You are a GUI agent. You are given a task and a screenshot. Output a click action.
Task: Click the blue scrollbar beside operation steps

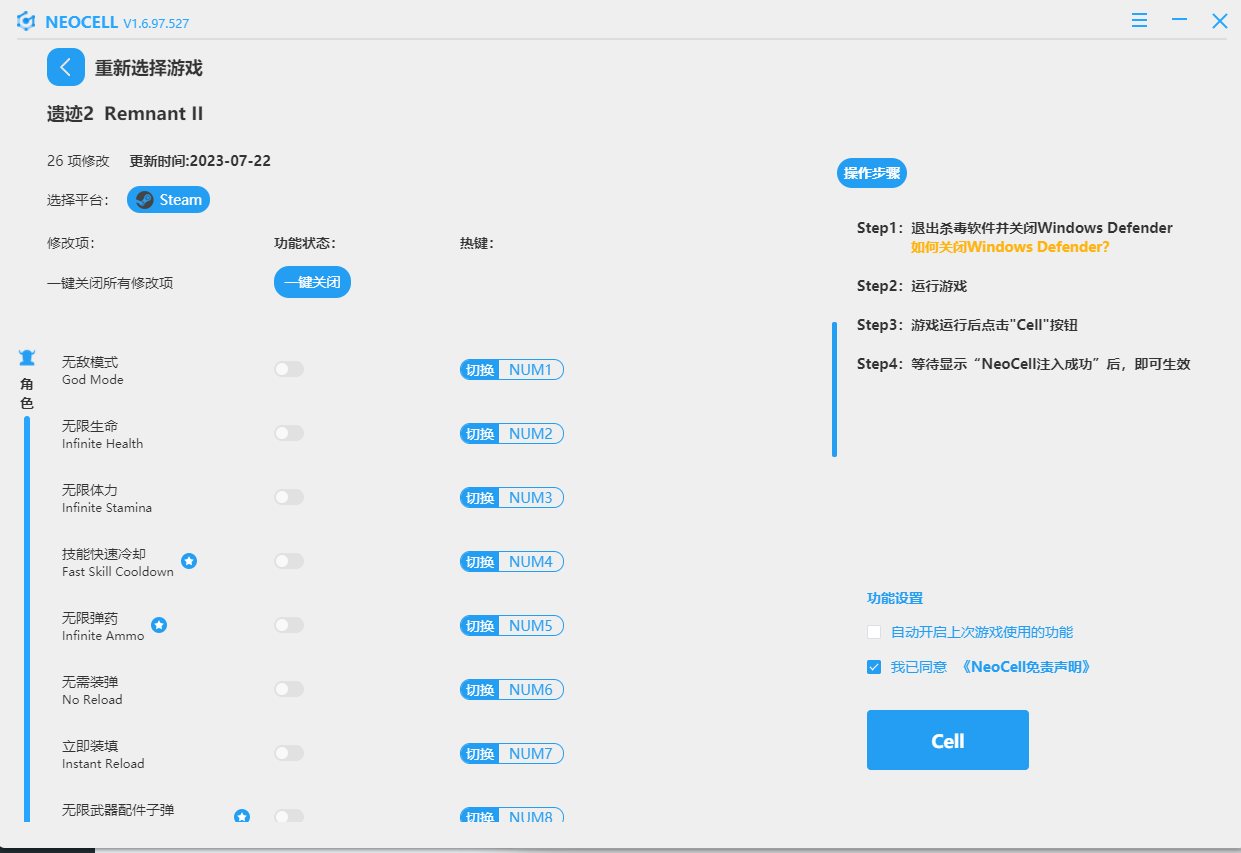(x=834, y=389)
